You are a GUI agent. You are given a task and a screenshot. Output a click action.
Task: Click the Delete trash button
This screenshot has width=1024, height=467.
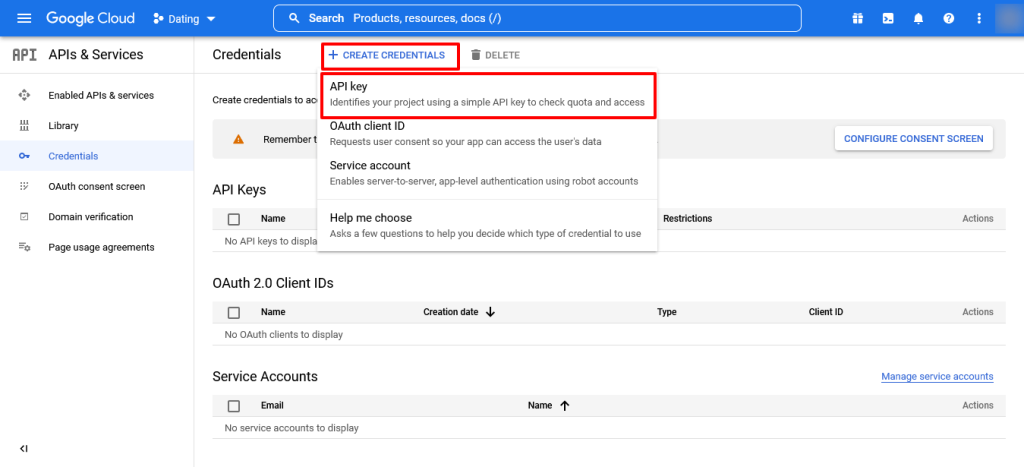(x=495, y=55)
